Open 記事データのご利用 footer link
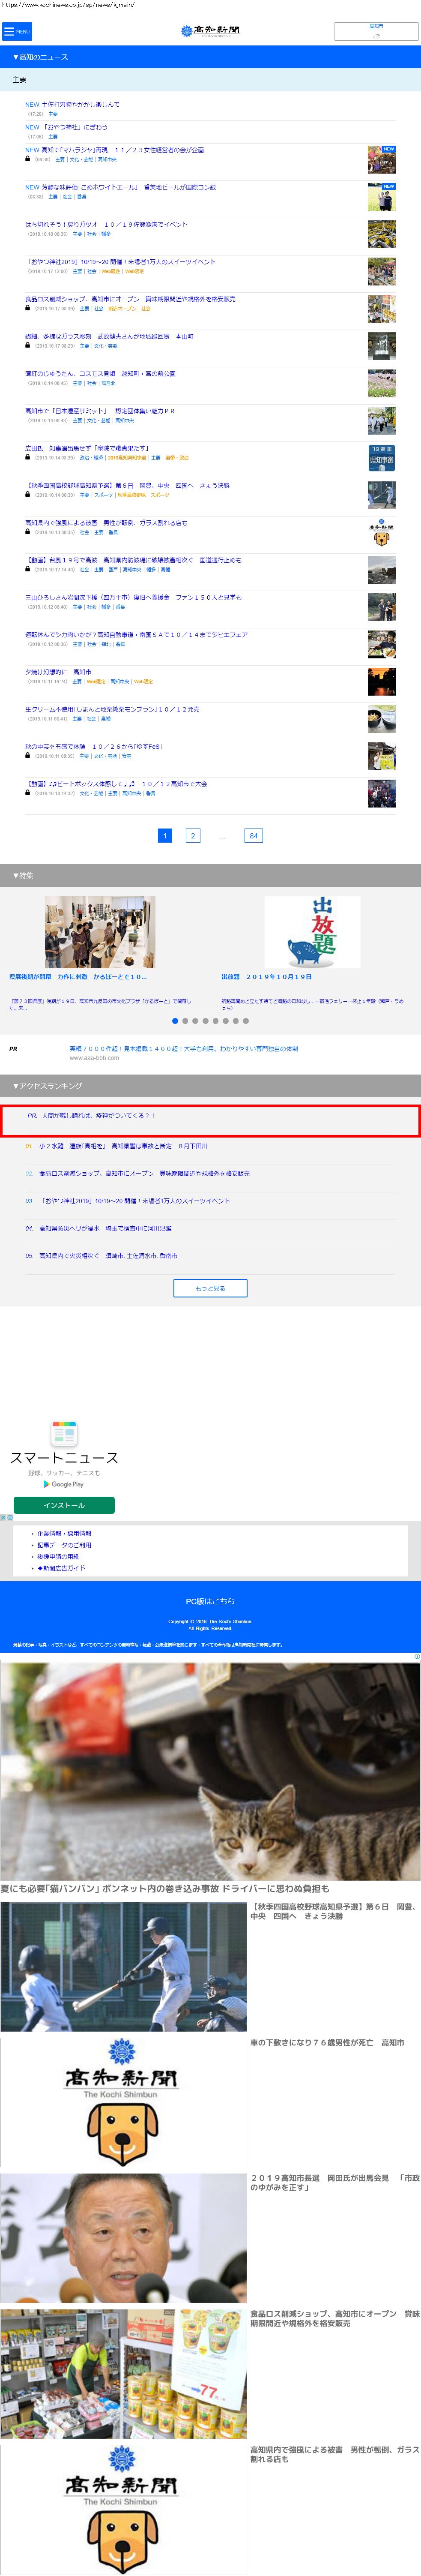This screenshot has width=421, height=2576. [x=64, y=1545]
